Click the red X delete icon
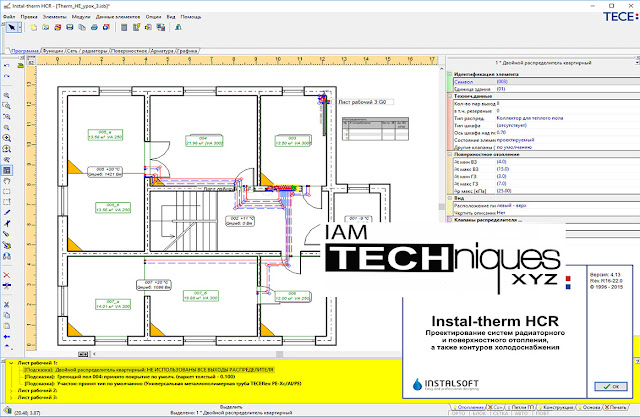 coord(7,275)
